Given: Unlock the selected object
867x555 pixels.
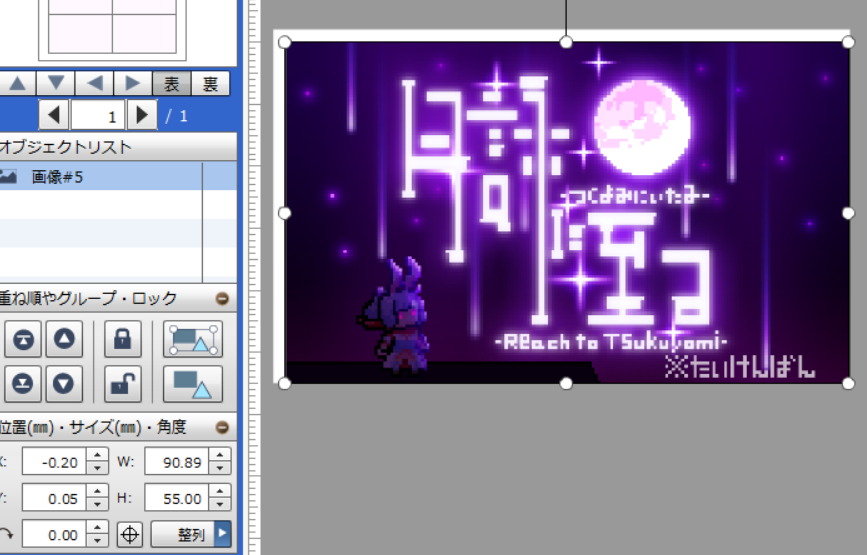Looking at the screenshot, I should (x=123, y=384).
